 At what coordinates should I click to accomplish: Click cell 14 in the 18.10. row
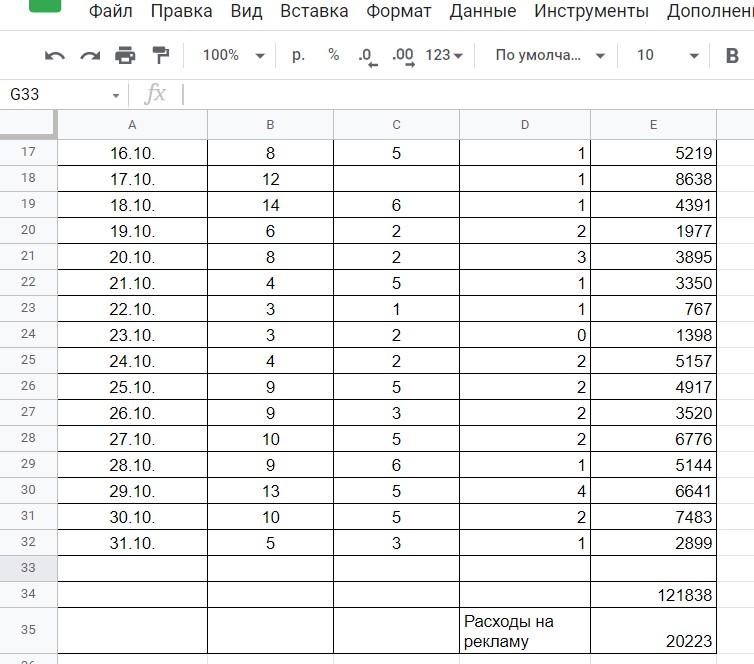pos(270,205)
